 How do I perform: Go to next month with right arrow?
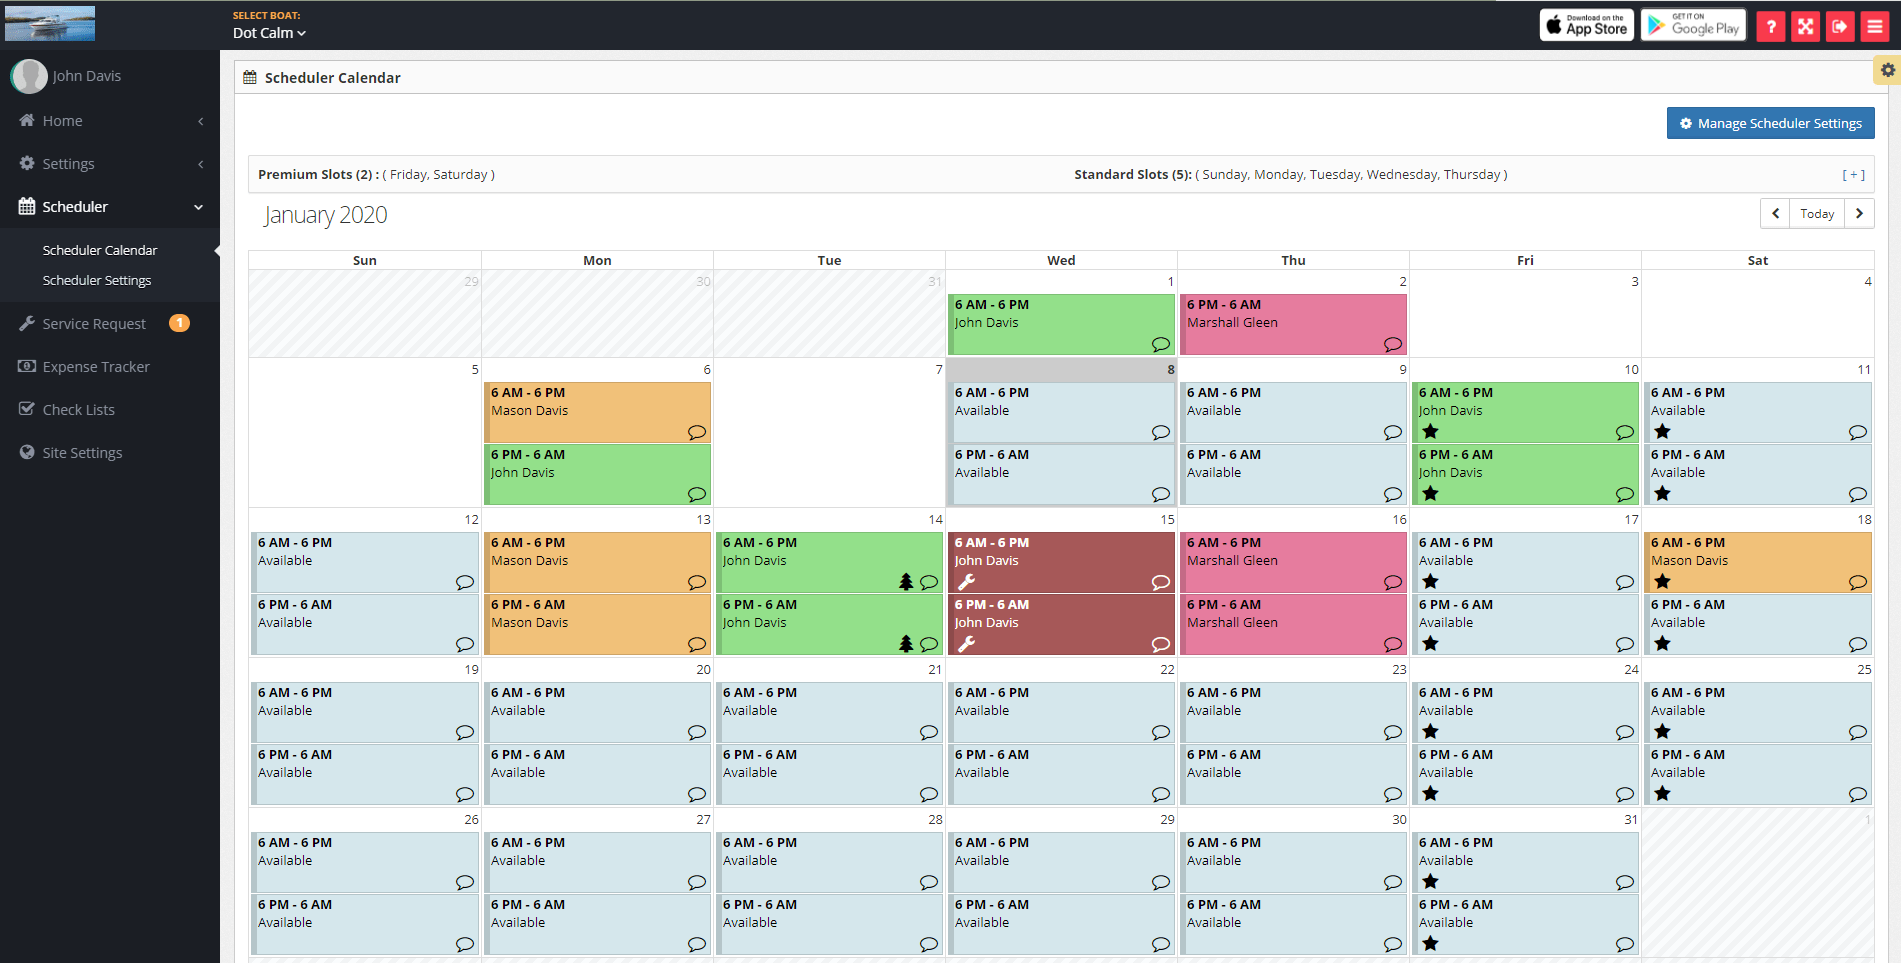(x=1859, y=214)
